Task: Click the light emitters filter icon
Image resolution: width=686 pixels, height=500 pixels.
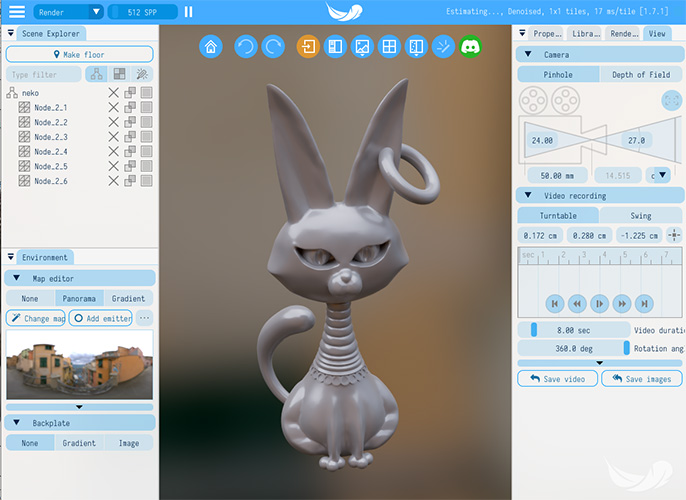Action: tap(143, 74)
